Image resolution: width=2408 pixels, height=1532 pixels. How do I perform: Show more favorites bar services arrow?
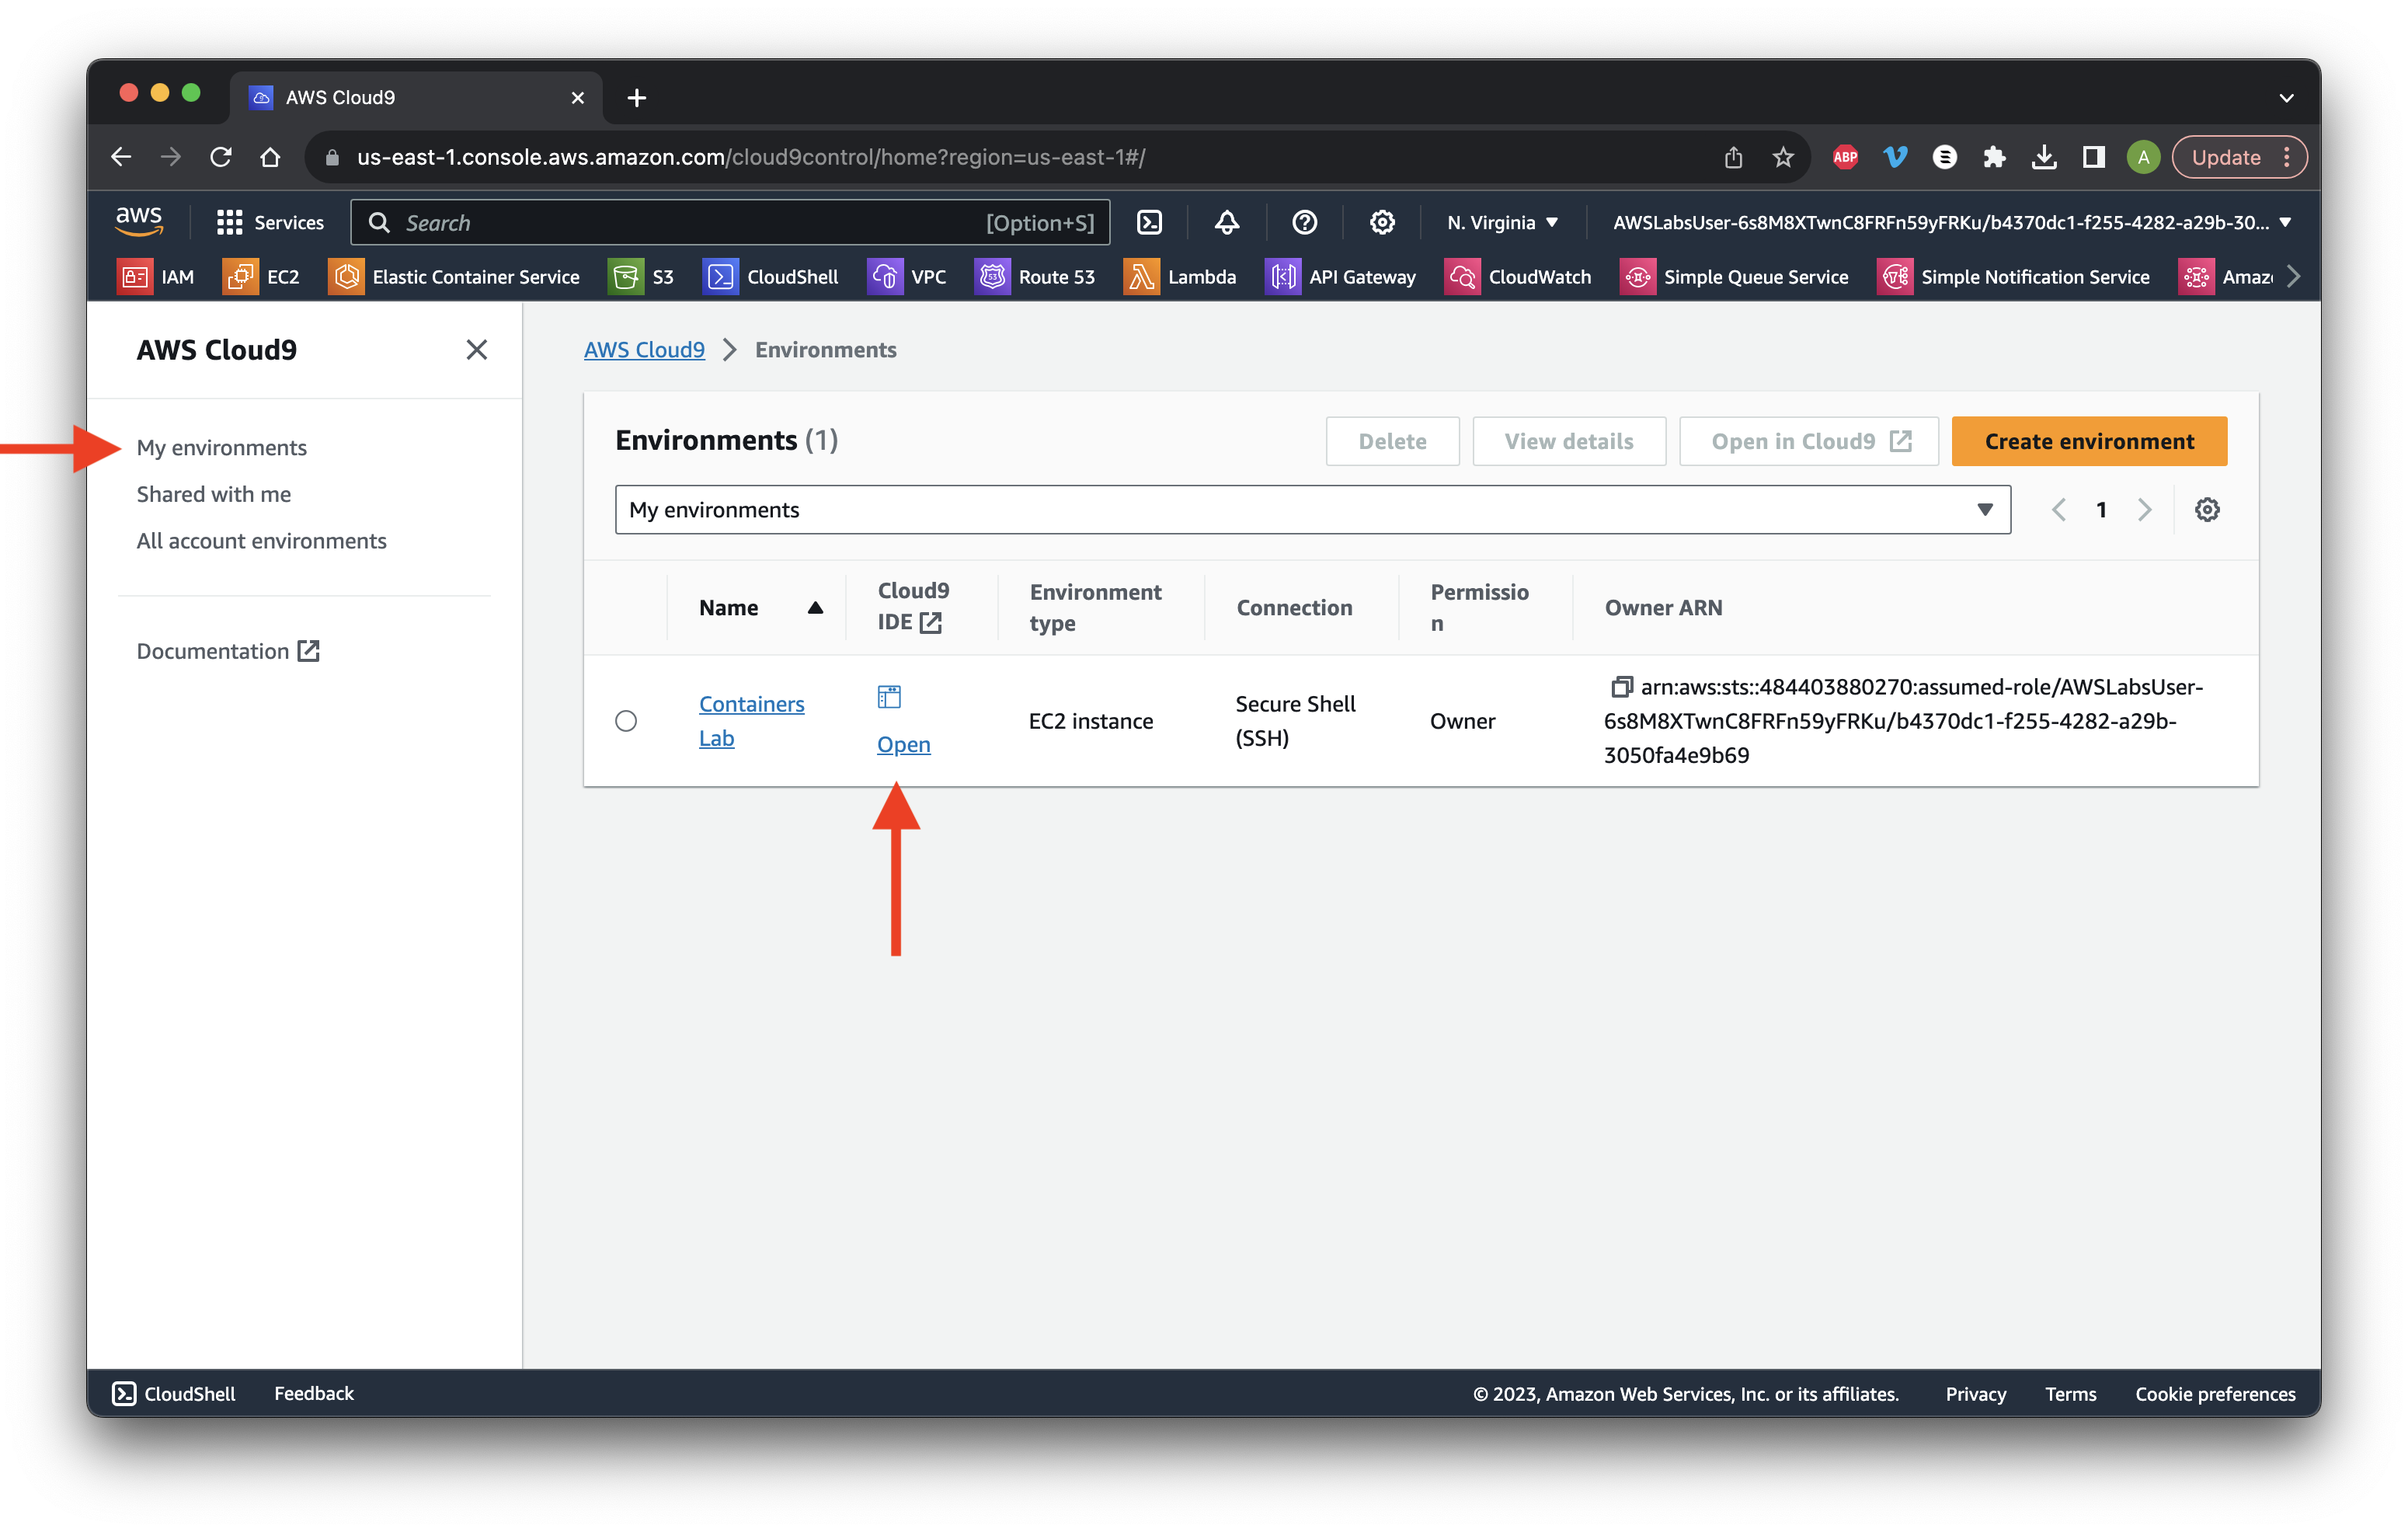point(2293,277)
